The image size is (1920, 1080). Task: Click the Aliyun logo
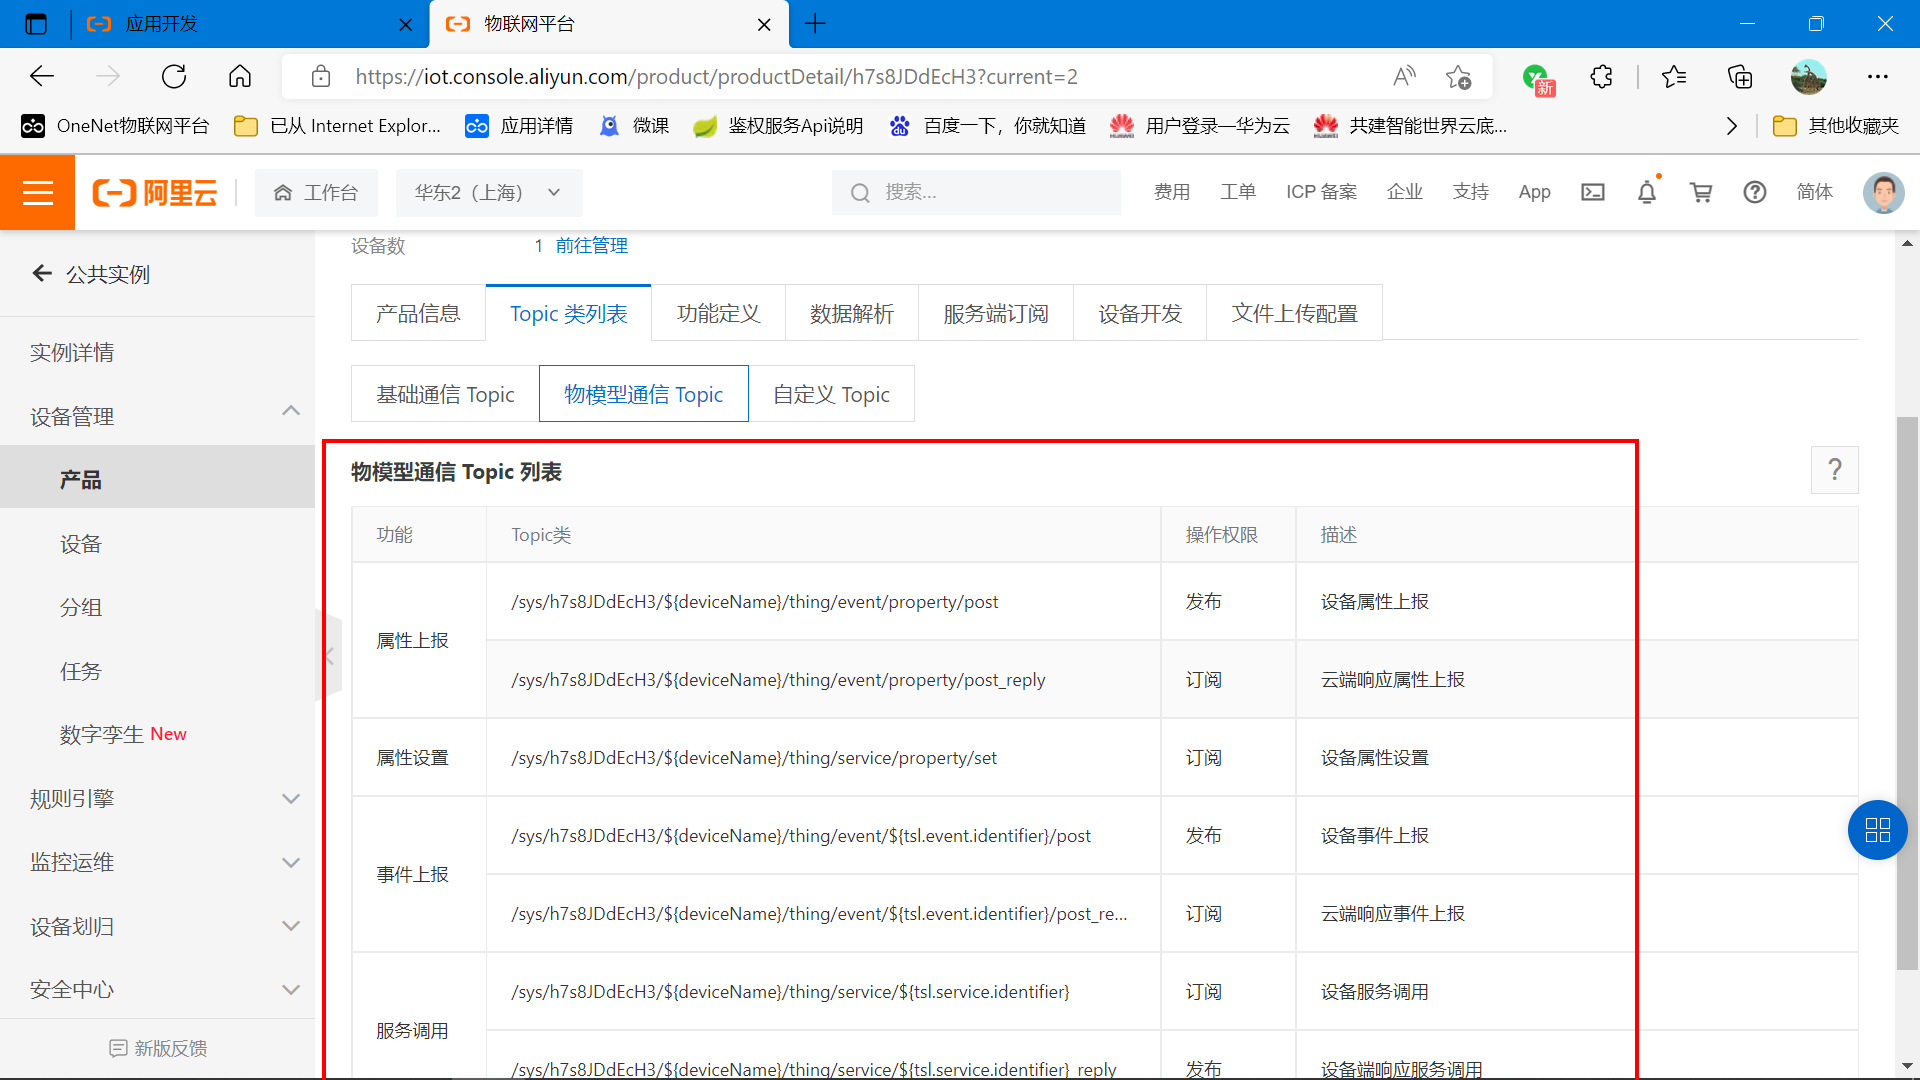[155, 192]
